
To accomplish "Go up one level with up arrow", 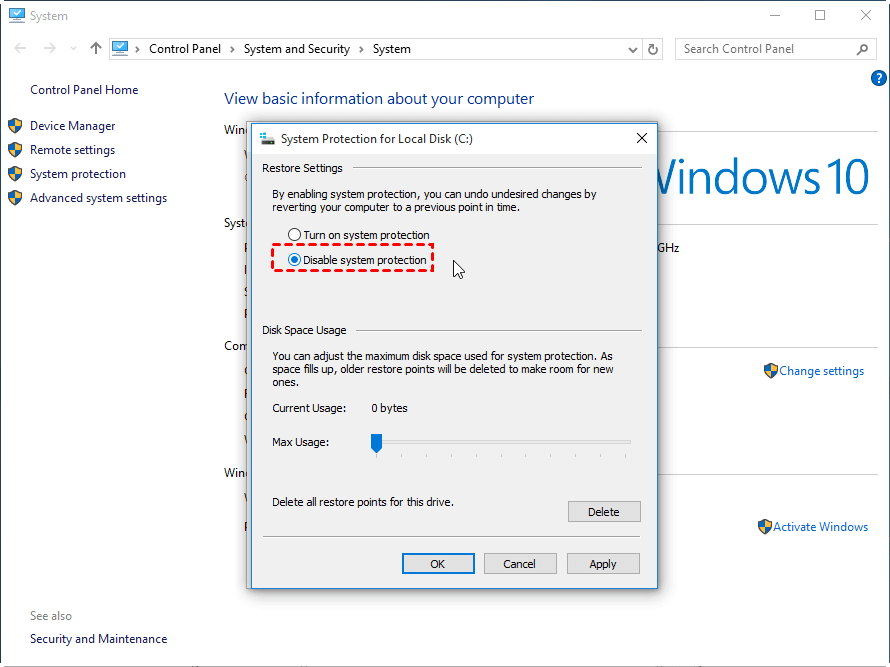I will click(x=96, y=49).
